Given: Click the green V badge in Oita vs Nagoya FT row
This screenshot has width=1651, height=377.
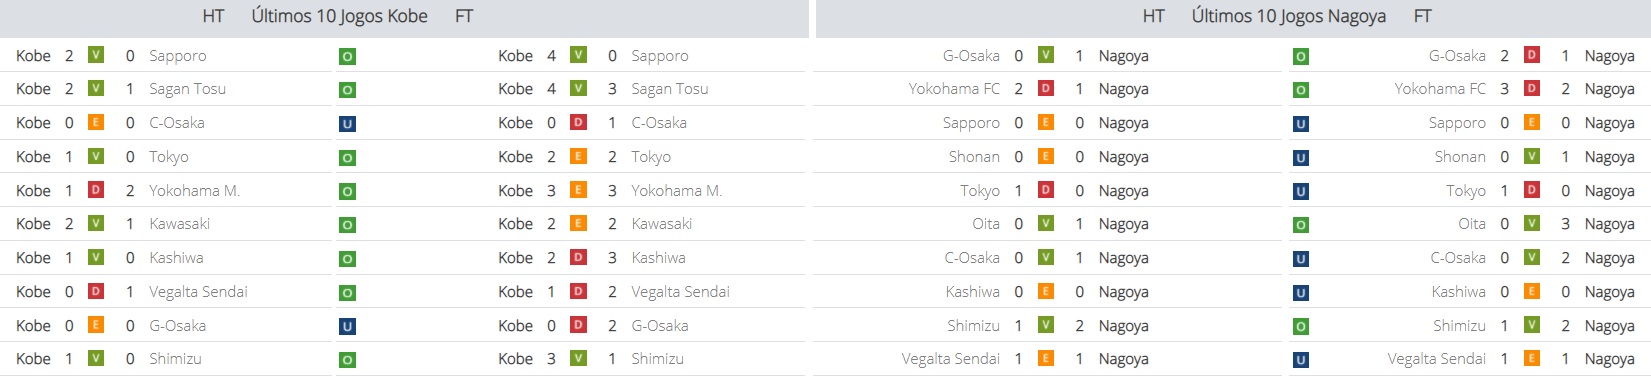Looking at the screenshot, I should click(x=1531, y=223).
